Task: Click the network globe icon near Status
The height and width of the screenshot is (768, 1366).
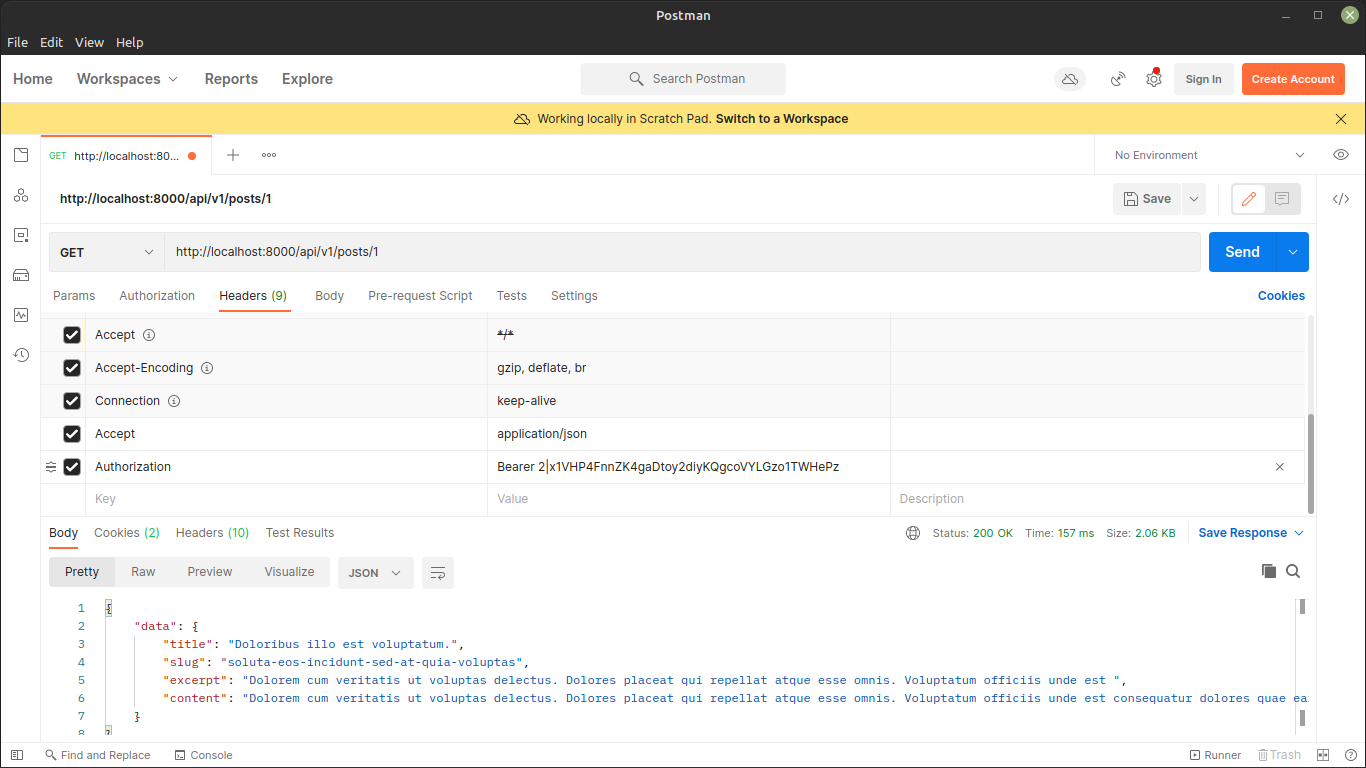Action: [x=913, y=533]
